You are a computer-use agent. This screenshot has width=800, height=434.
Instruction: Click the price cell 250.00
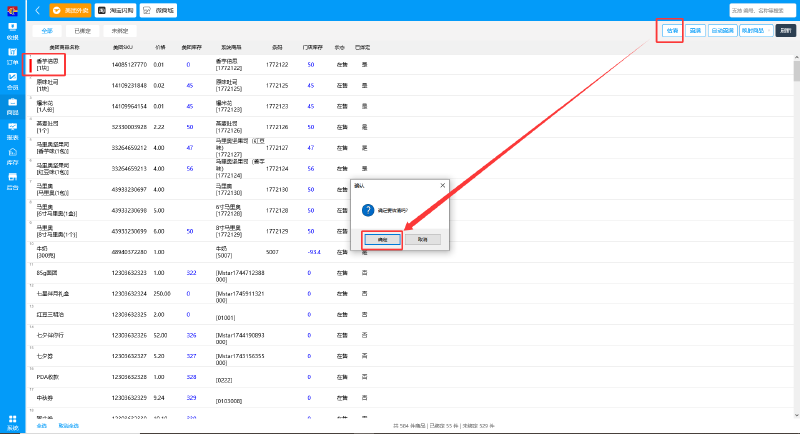(x=162, y=294)
